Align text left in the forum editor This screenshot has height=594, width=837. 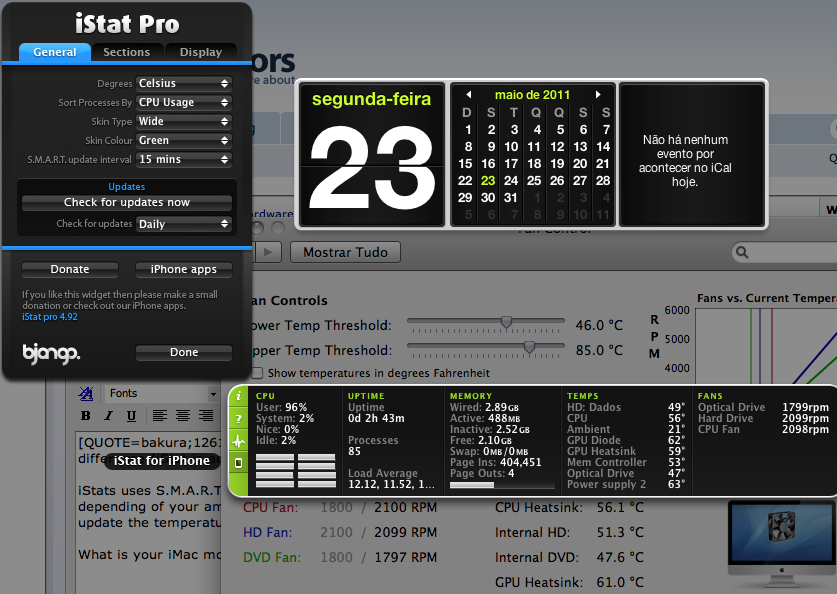(160, 416)
